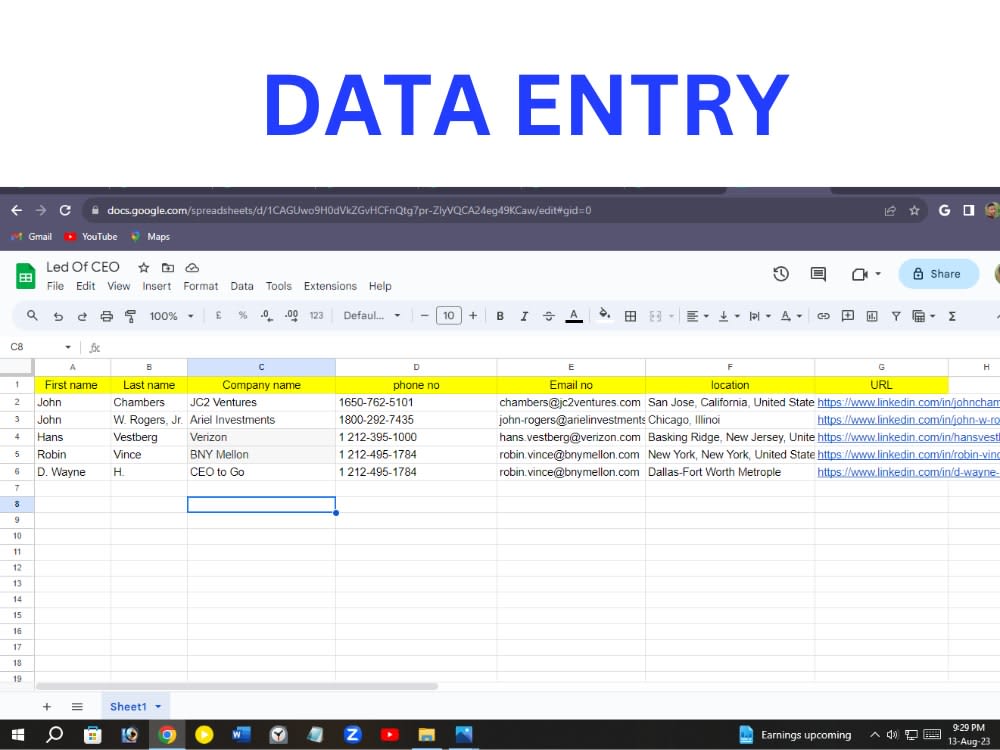This screenshot has height=750, width=1000.
Task: Decrease decimal places icon
Action: [267, 316]
